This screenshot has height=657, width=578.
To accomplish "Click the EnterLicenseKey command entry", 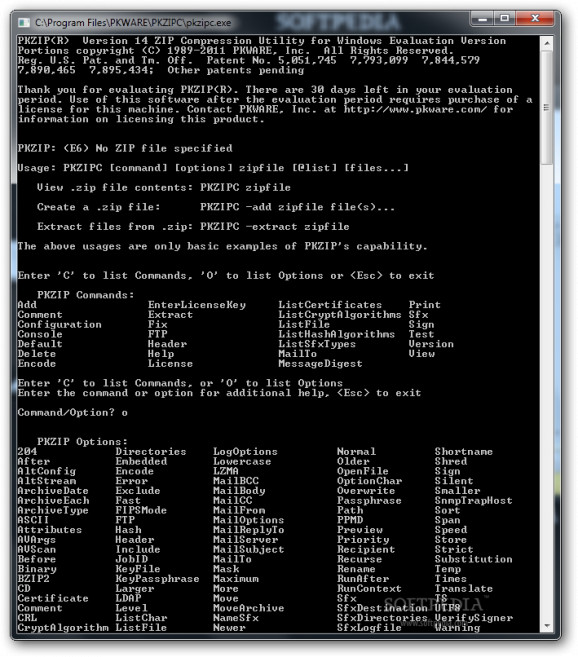I will [x=197, y=305].
